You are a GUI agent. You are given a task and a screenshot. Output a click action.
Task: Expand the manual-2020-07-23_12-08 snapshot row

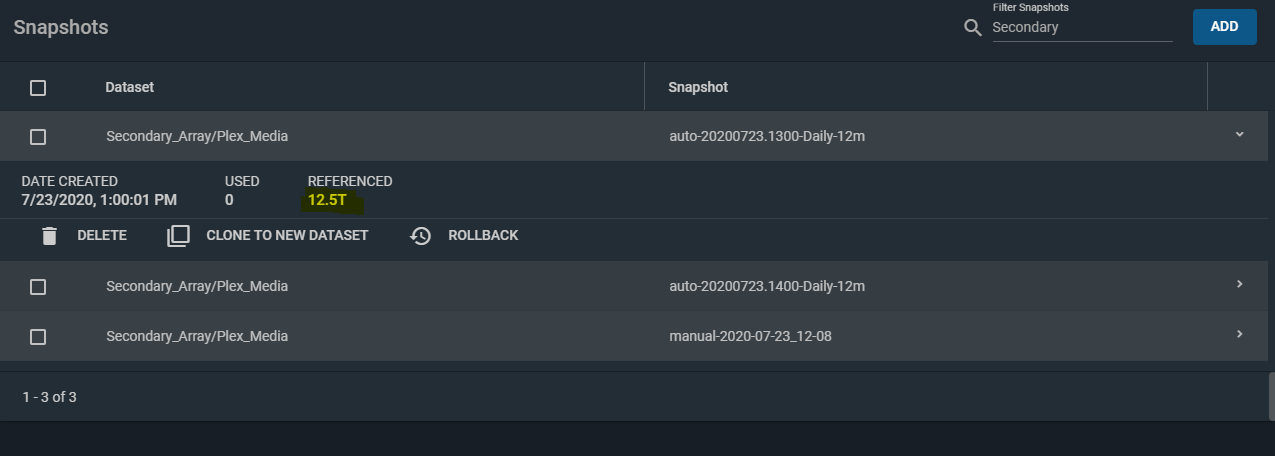click(x=1239, y=334)
